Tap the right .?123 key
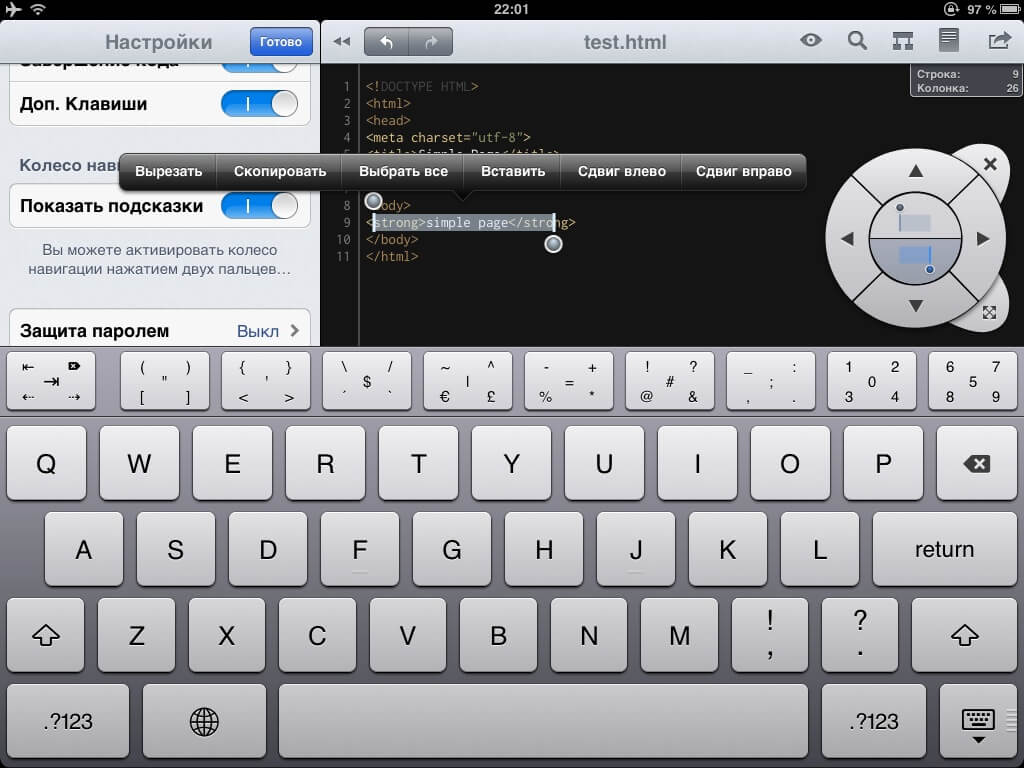 (874, 721)
